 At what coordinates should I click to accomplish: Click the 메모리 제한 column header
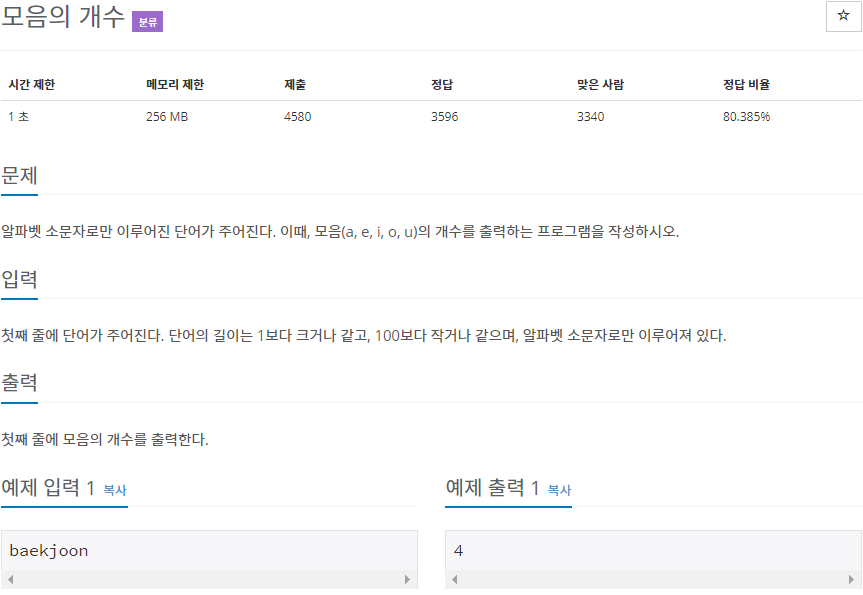coord(175,85)
